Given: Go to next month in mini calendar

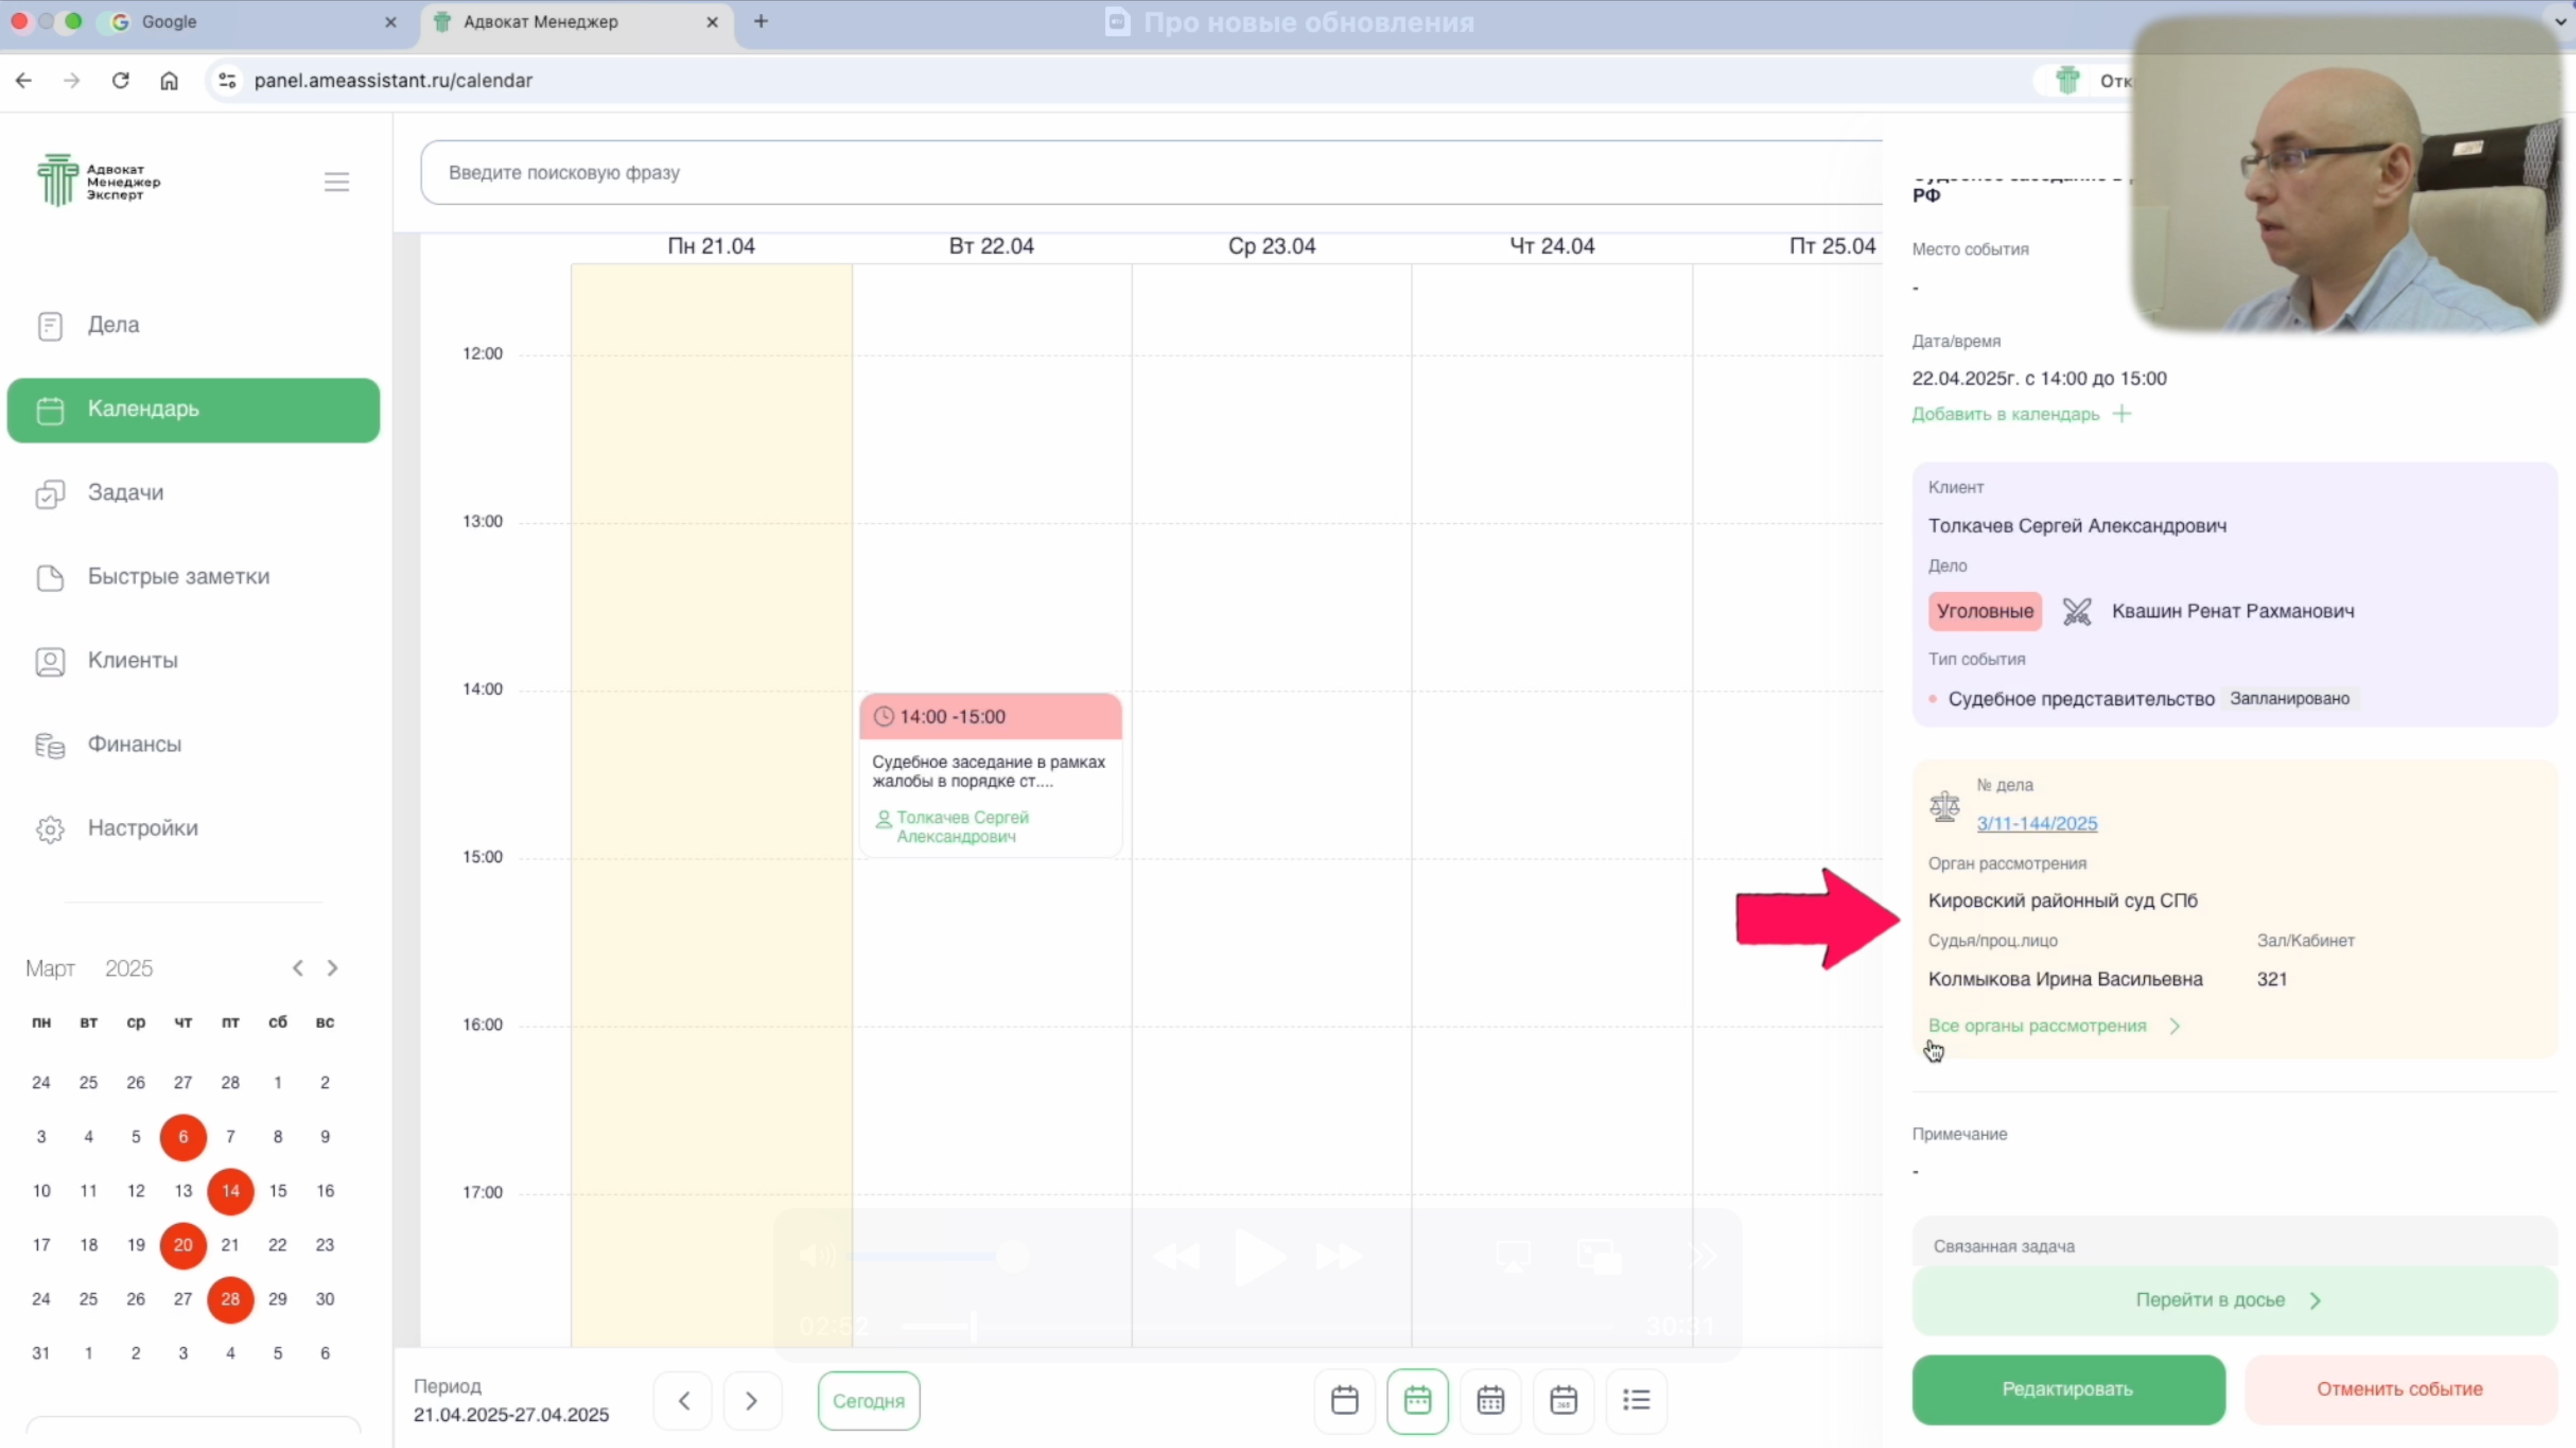Looking at the screenshot, I should 332,968.
